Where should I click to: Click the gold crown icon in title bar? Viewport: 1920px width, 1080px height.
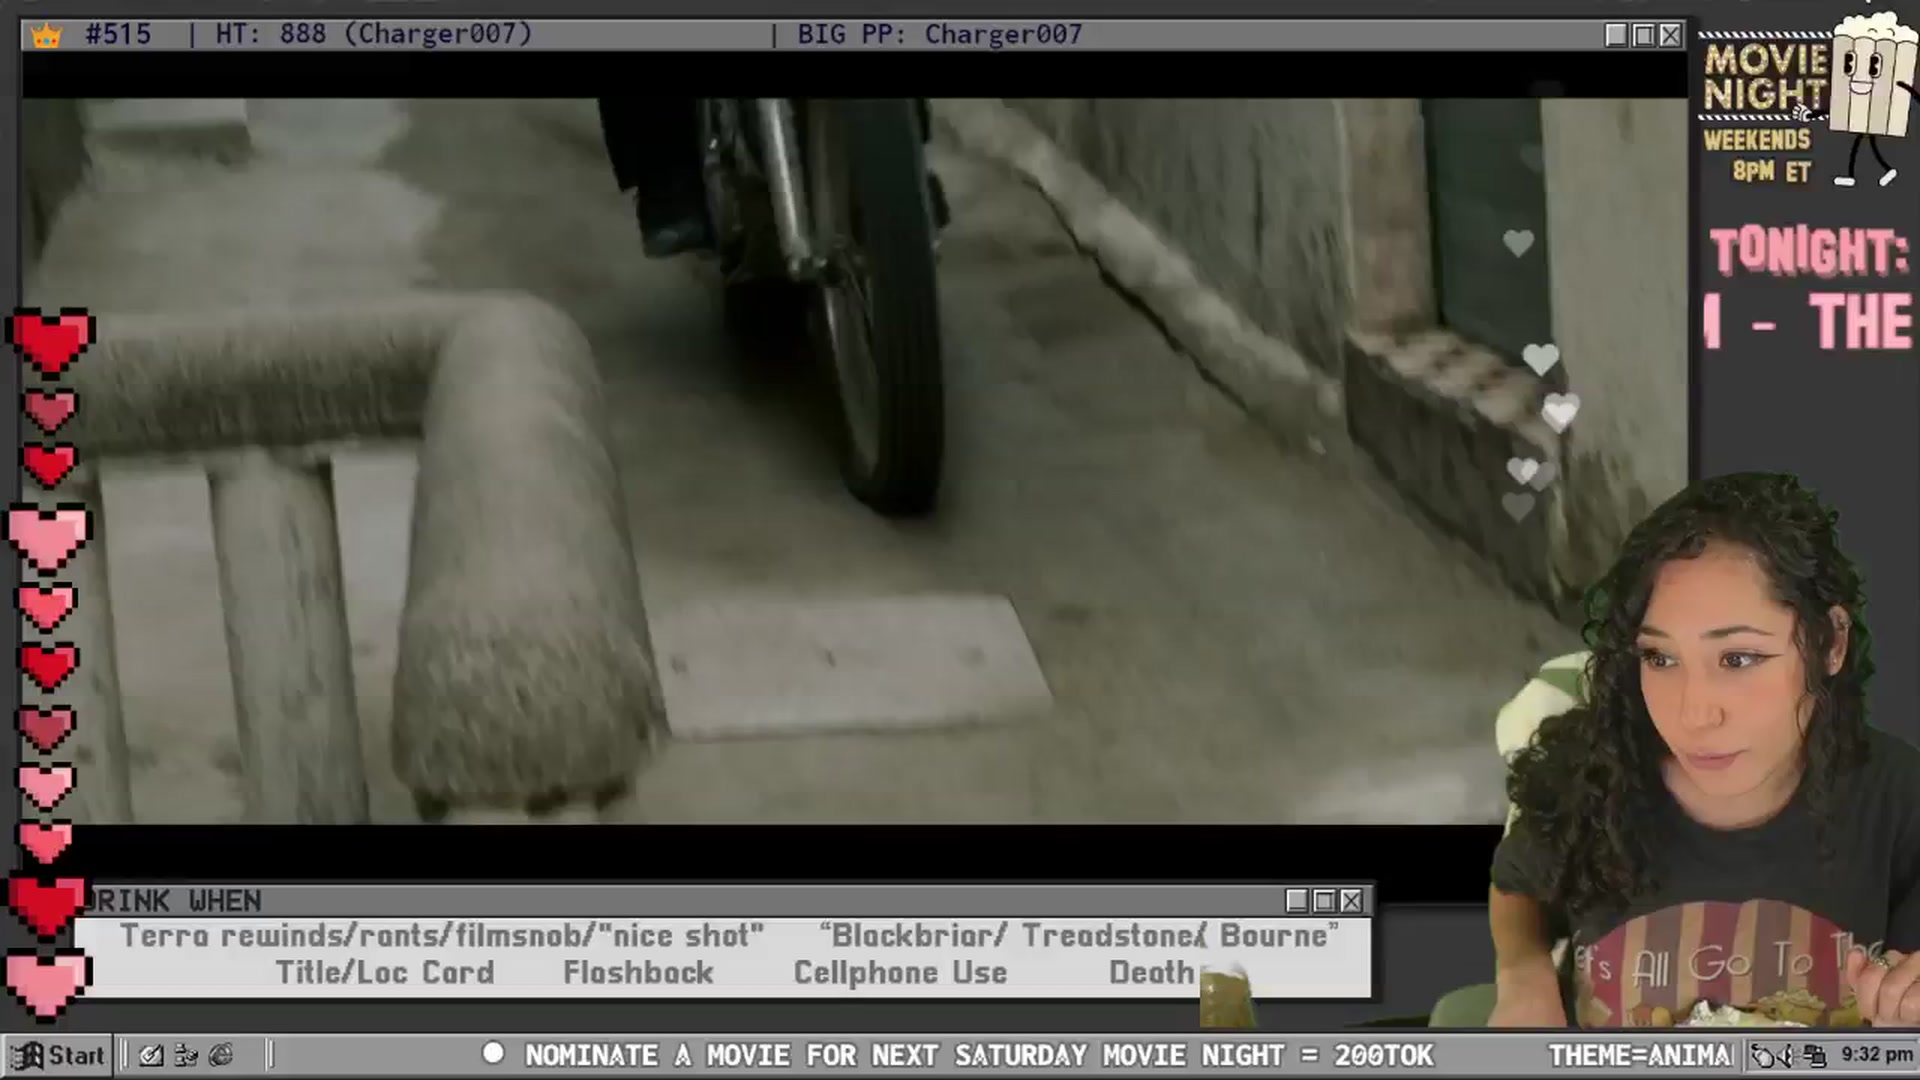click(x=46, y=37)
